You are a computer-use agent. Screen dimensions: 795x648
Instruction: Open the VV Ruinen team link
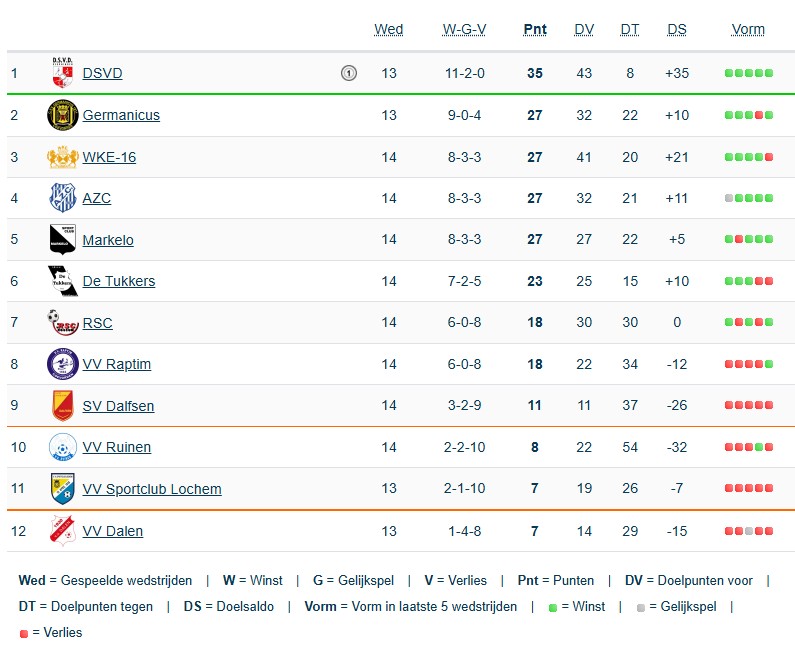coord(117,447)
